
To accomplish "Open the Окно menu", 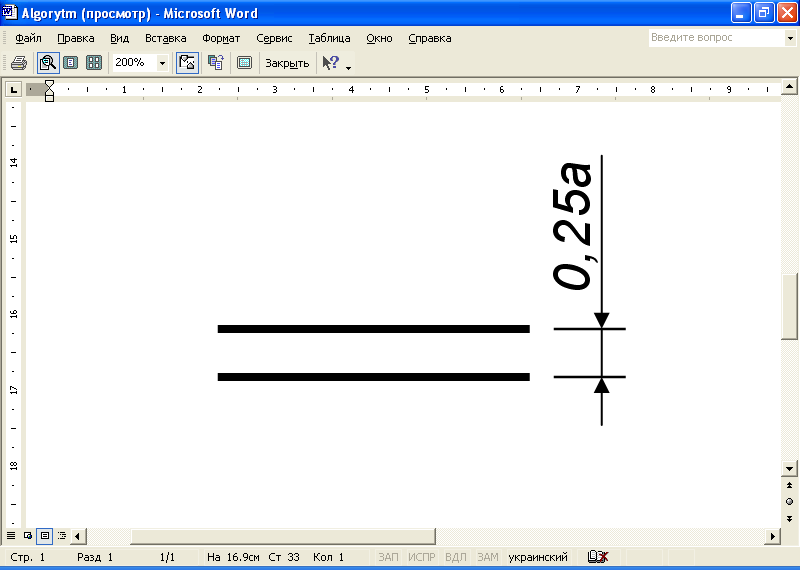I will pyautogui.click(x=379, y=38).
